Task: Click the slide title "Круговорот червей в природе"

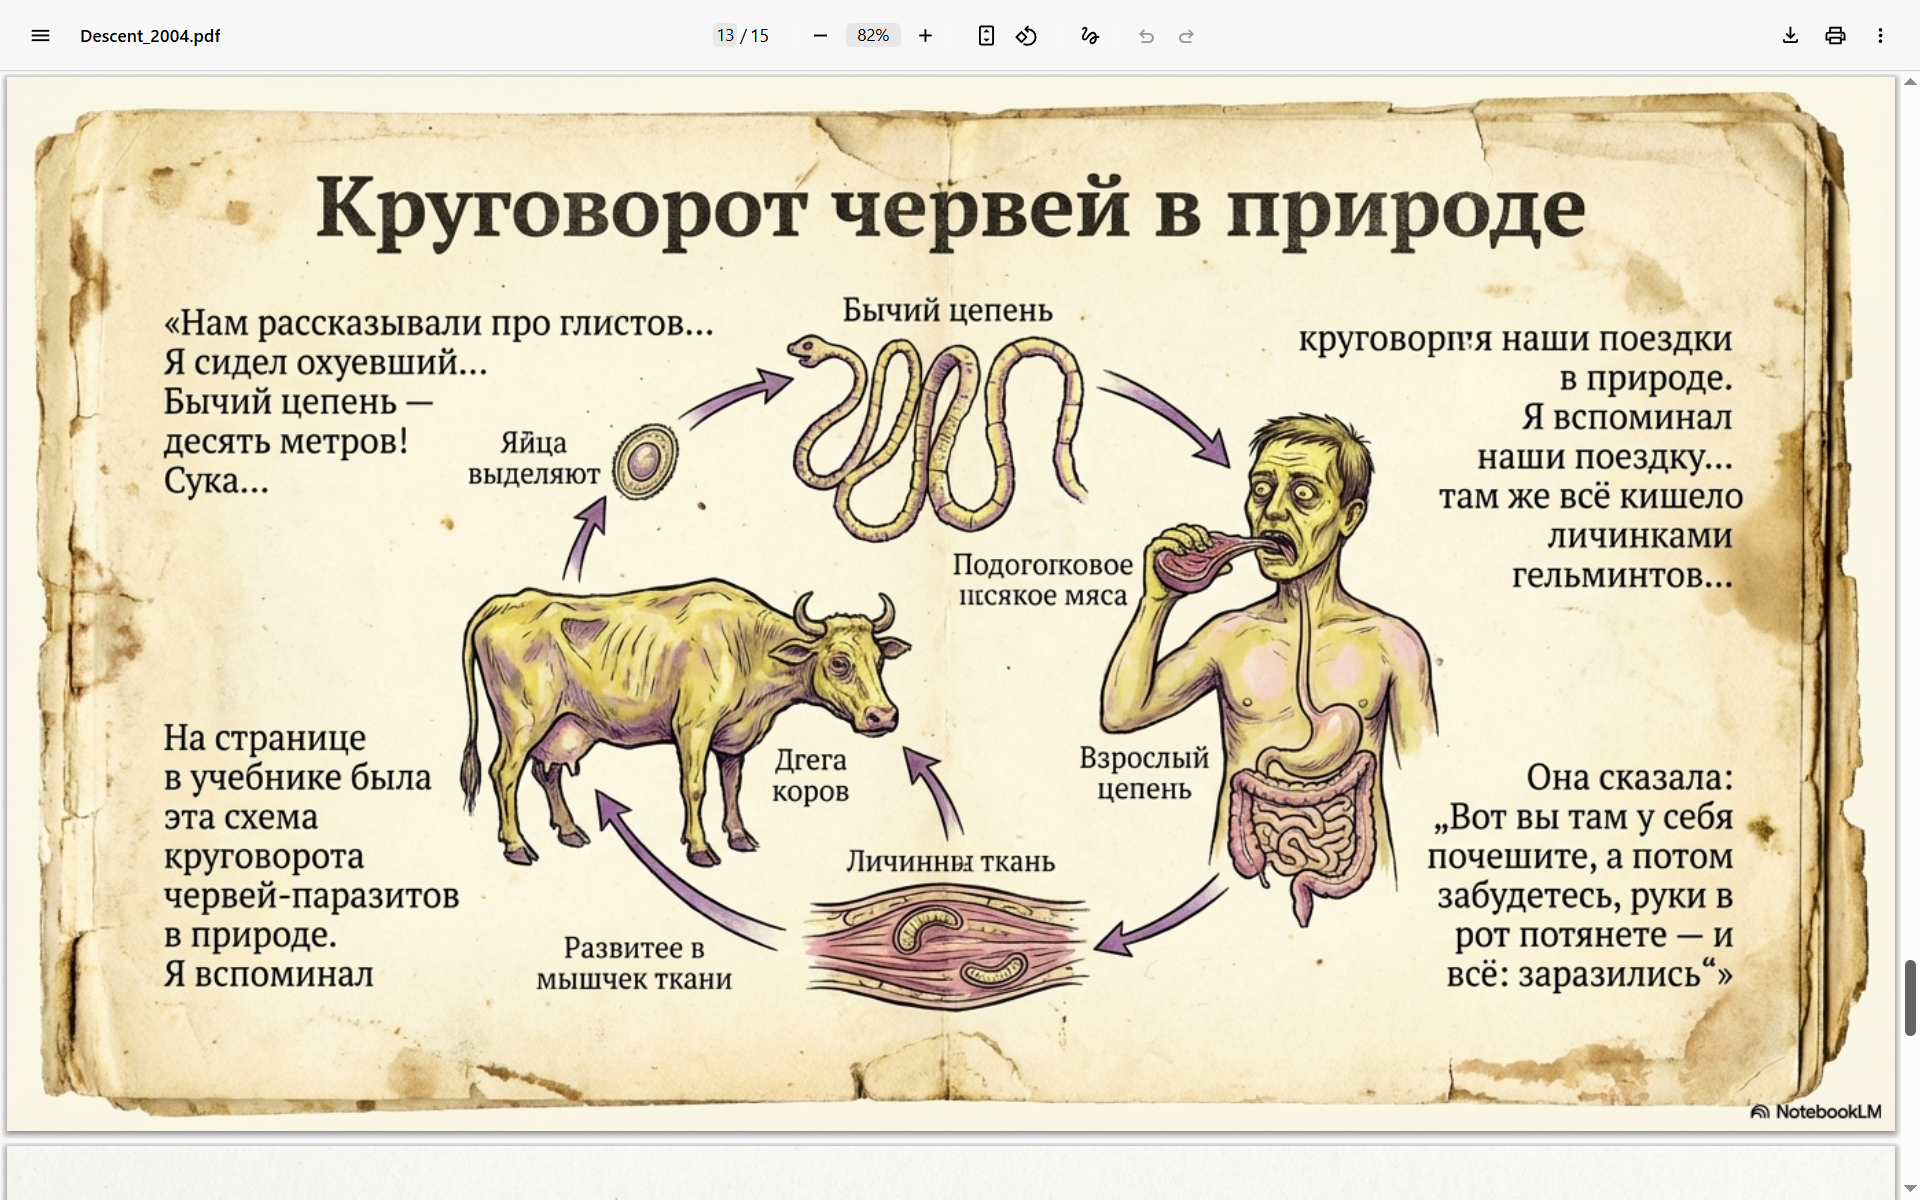Action: coord(950,208)
